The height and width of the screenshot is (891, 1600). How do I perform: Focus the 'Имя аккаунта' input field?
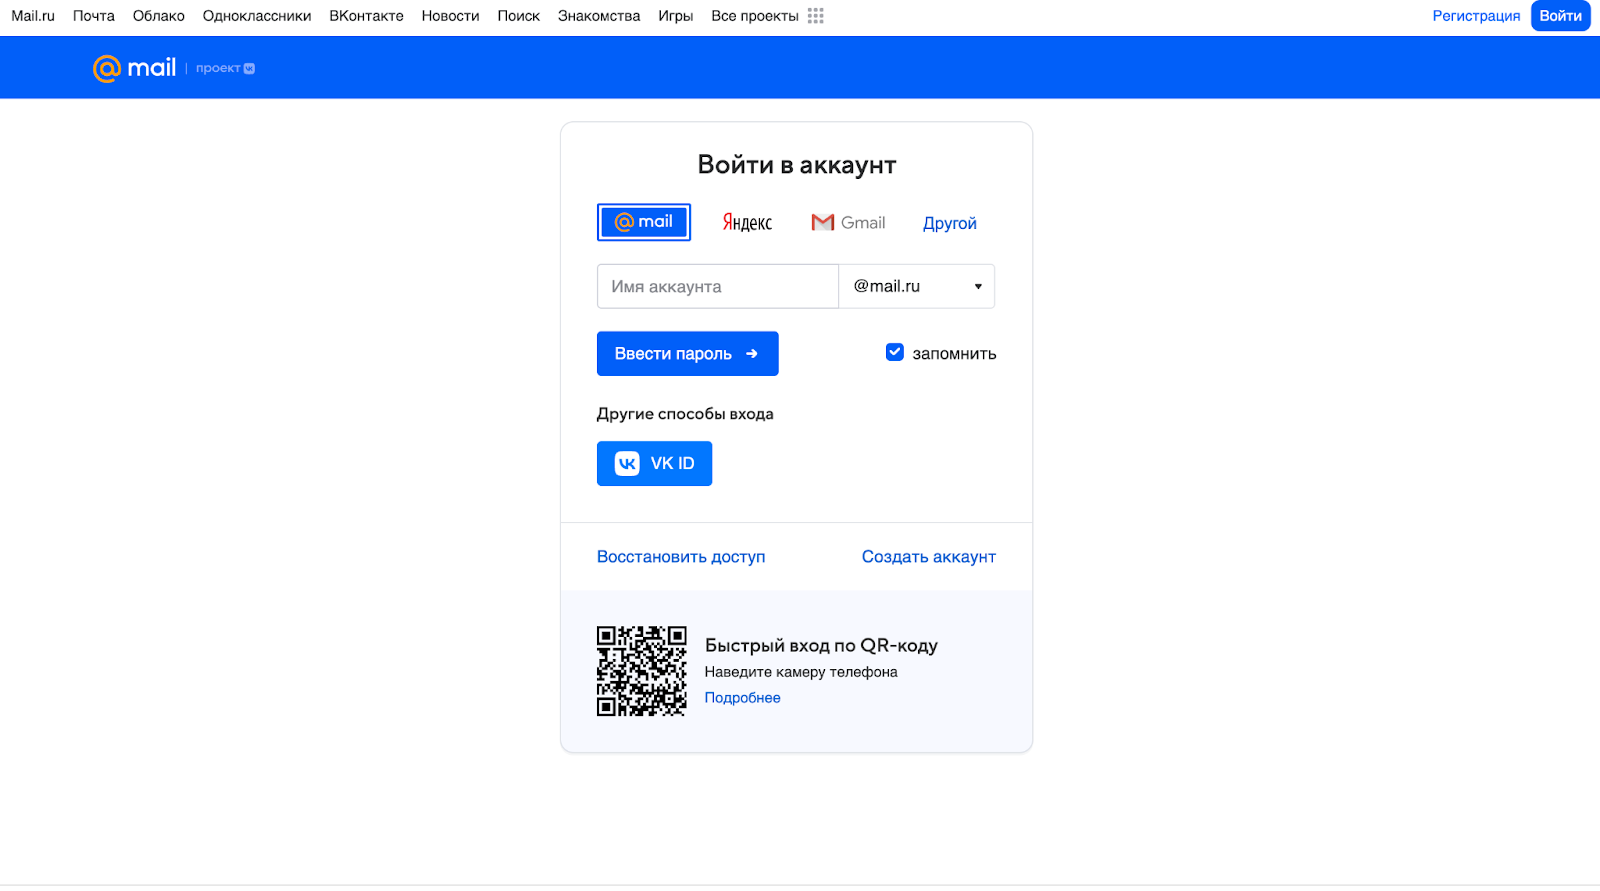[718, 286]
